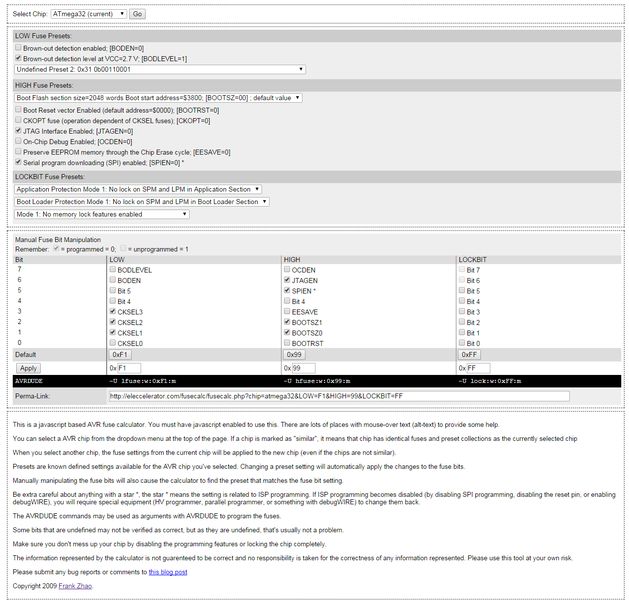Check the LOW BODLEVEL bit 7 checkbox
This screenshot has height=604, width=629.
click(113, 270)
